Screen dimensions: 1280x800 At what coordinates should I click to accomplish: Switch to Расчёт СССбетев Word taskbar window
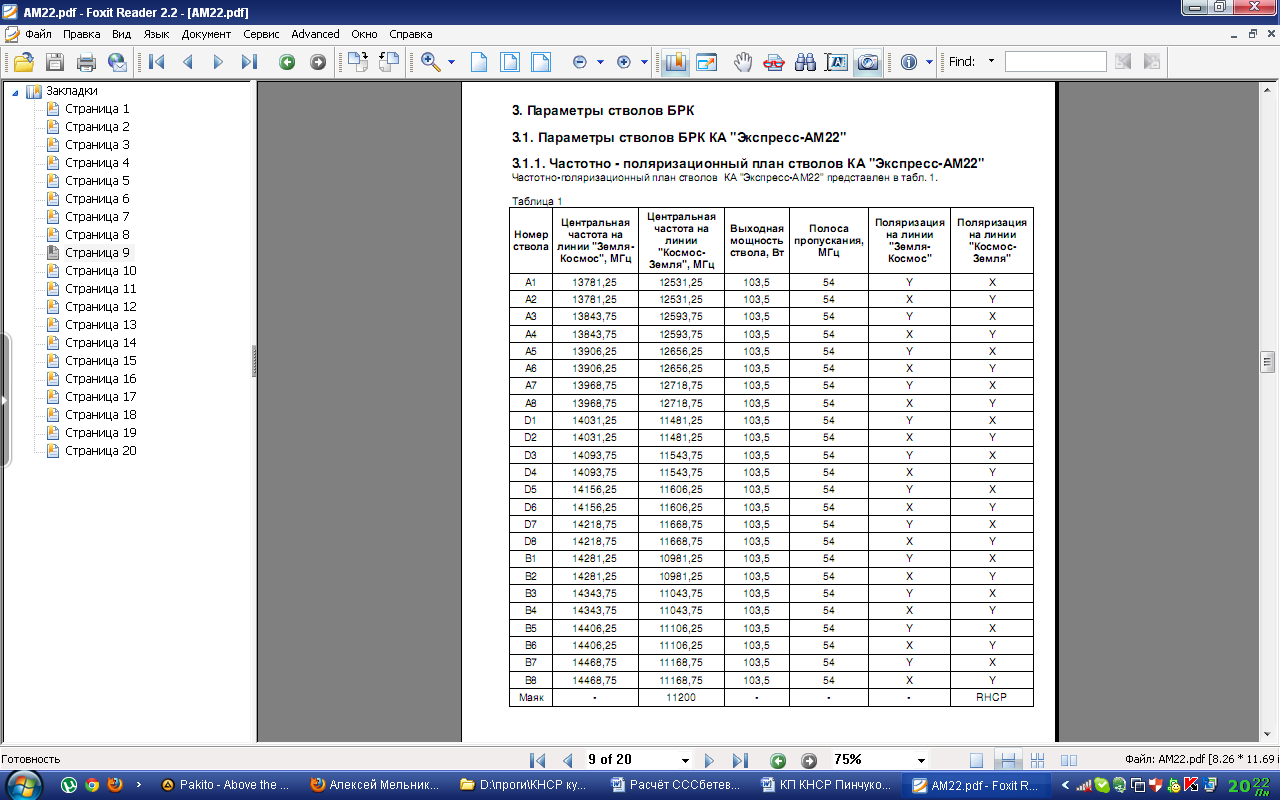click(675, 785)
